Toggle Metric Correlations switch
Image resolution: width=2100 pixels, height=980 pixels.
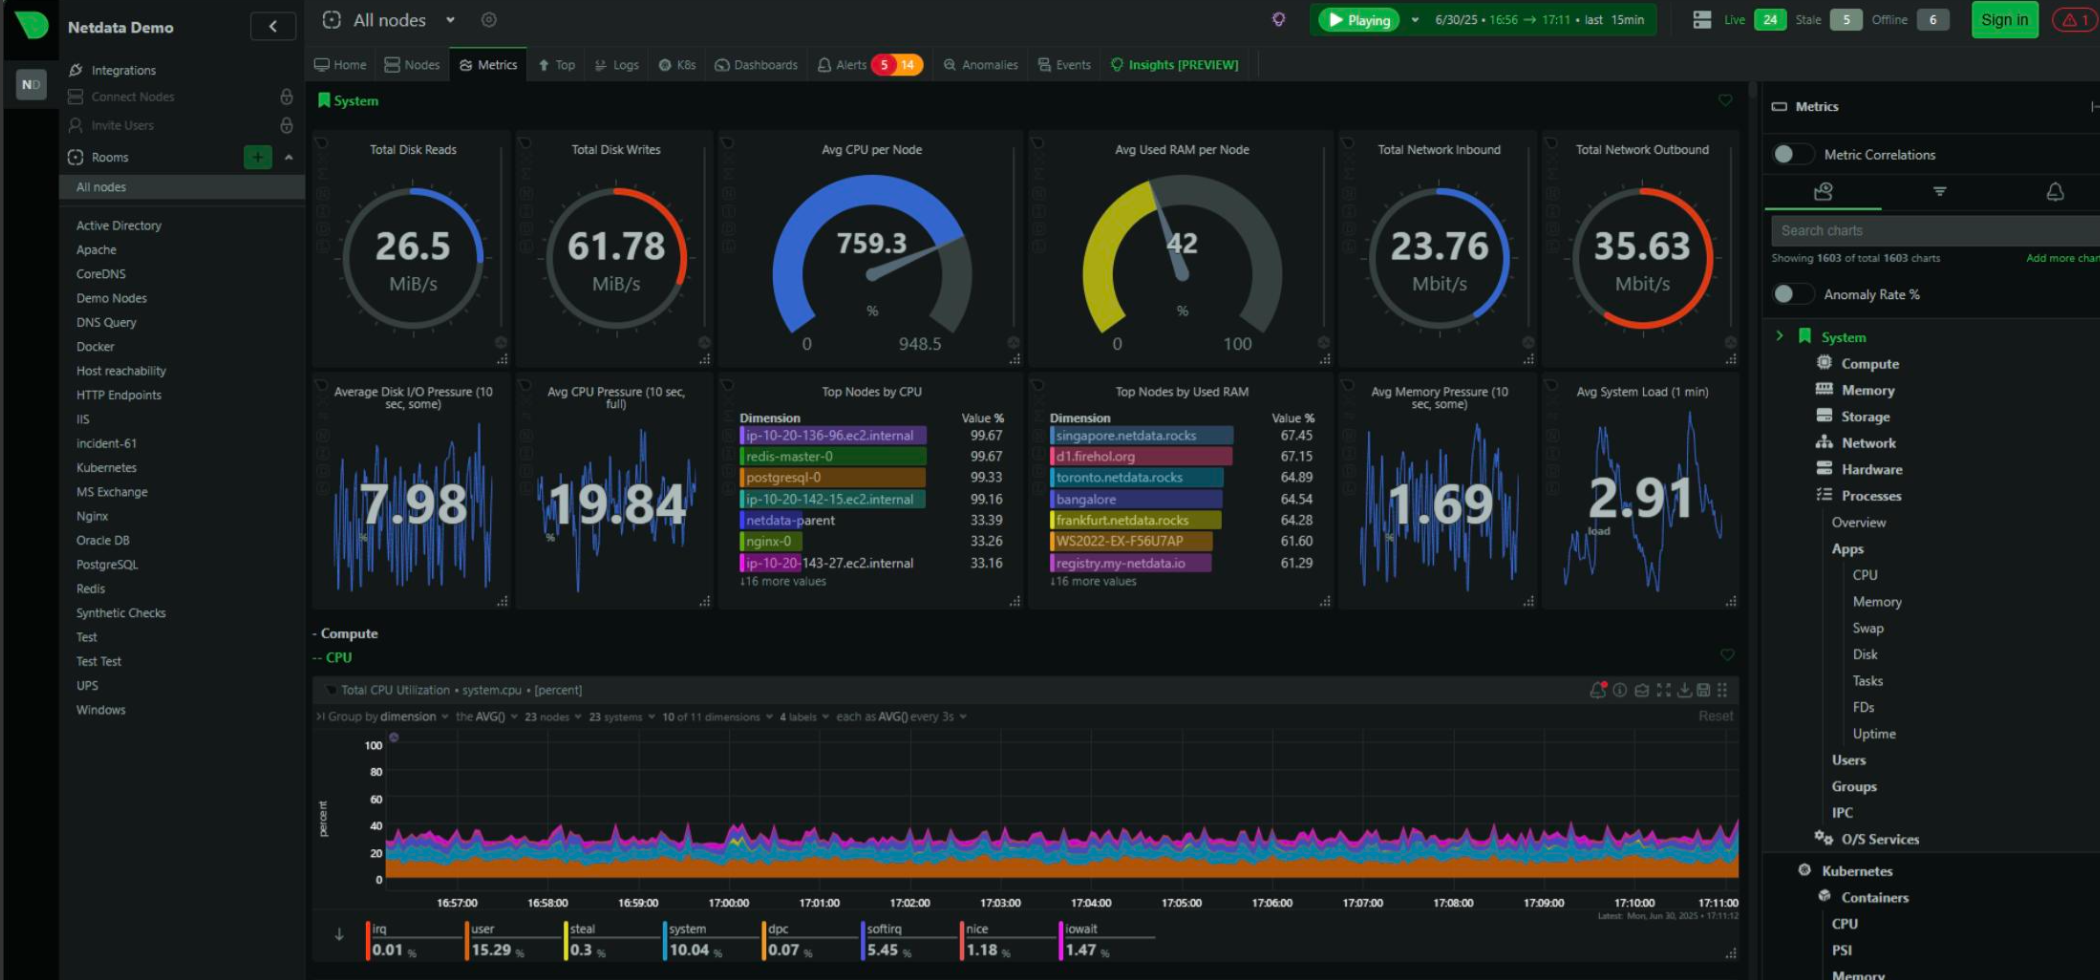(x=1792, y=154)
